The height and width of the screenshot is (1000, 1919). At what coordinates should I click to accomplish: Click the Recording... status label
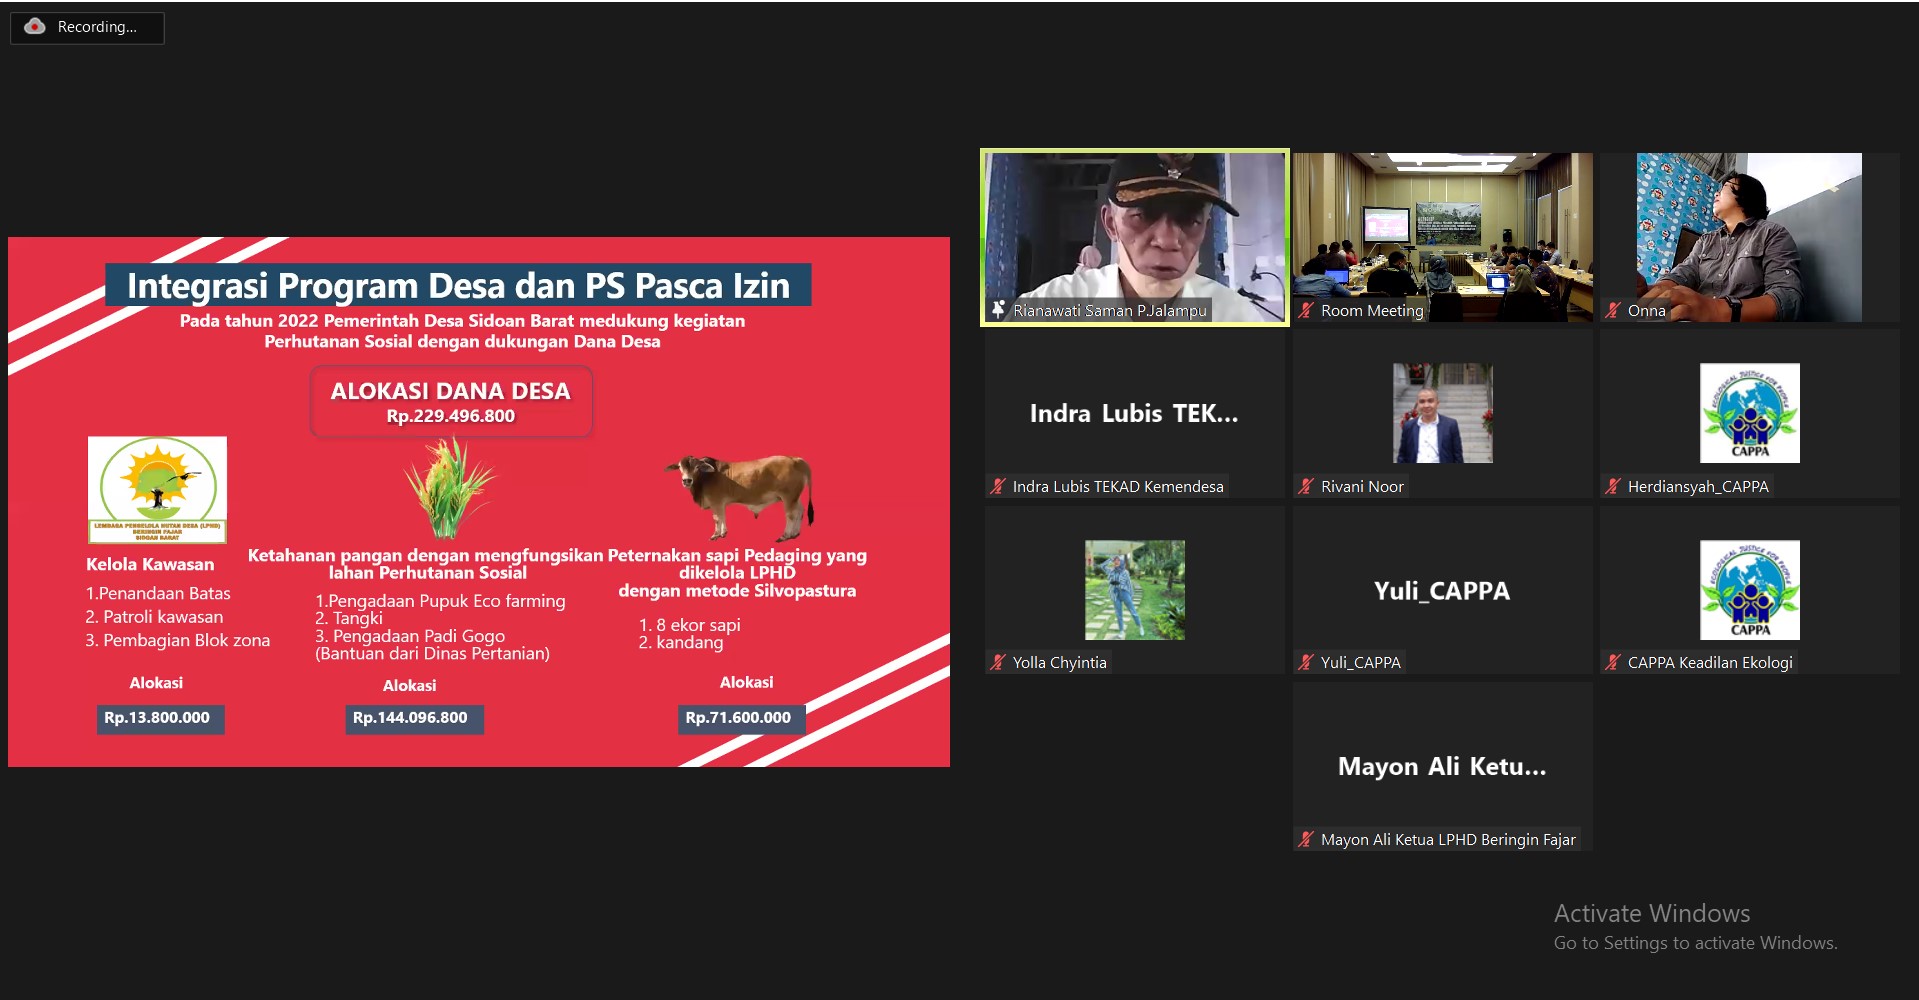pyautogui.click(x=97, y=27)
